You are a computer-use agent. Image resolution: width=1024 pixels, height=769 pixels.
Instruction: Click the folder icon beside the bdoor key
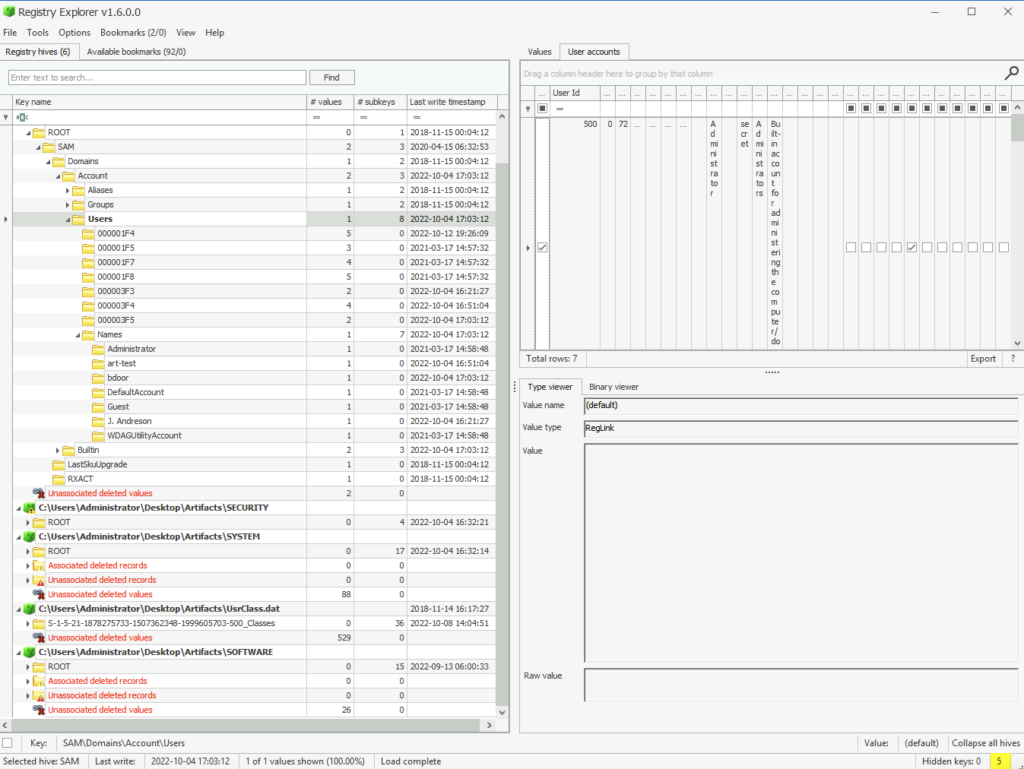(98, 378)
